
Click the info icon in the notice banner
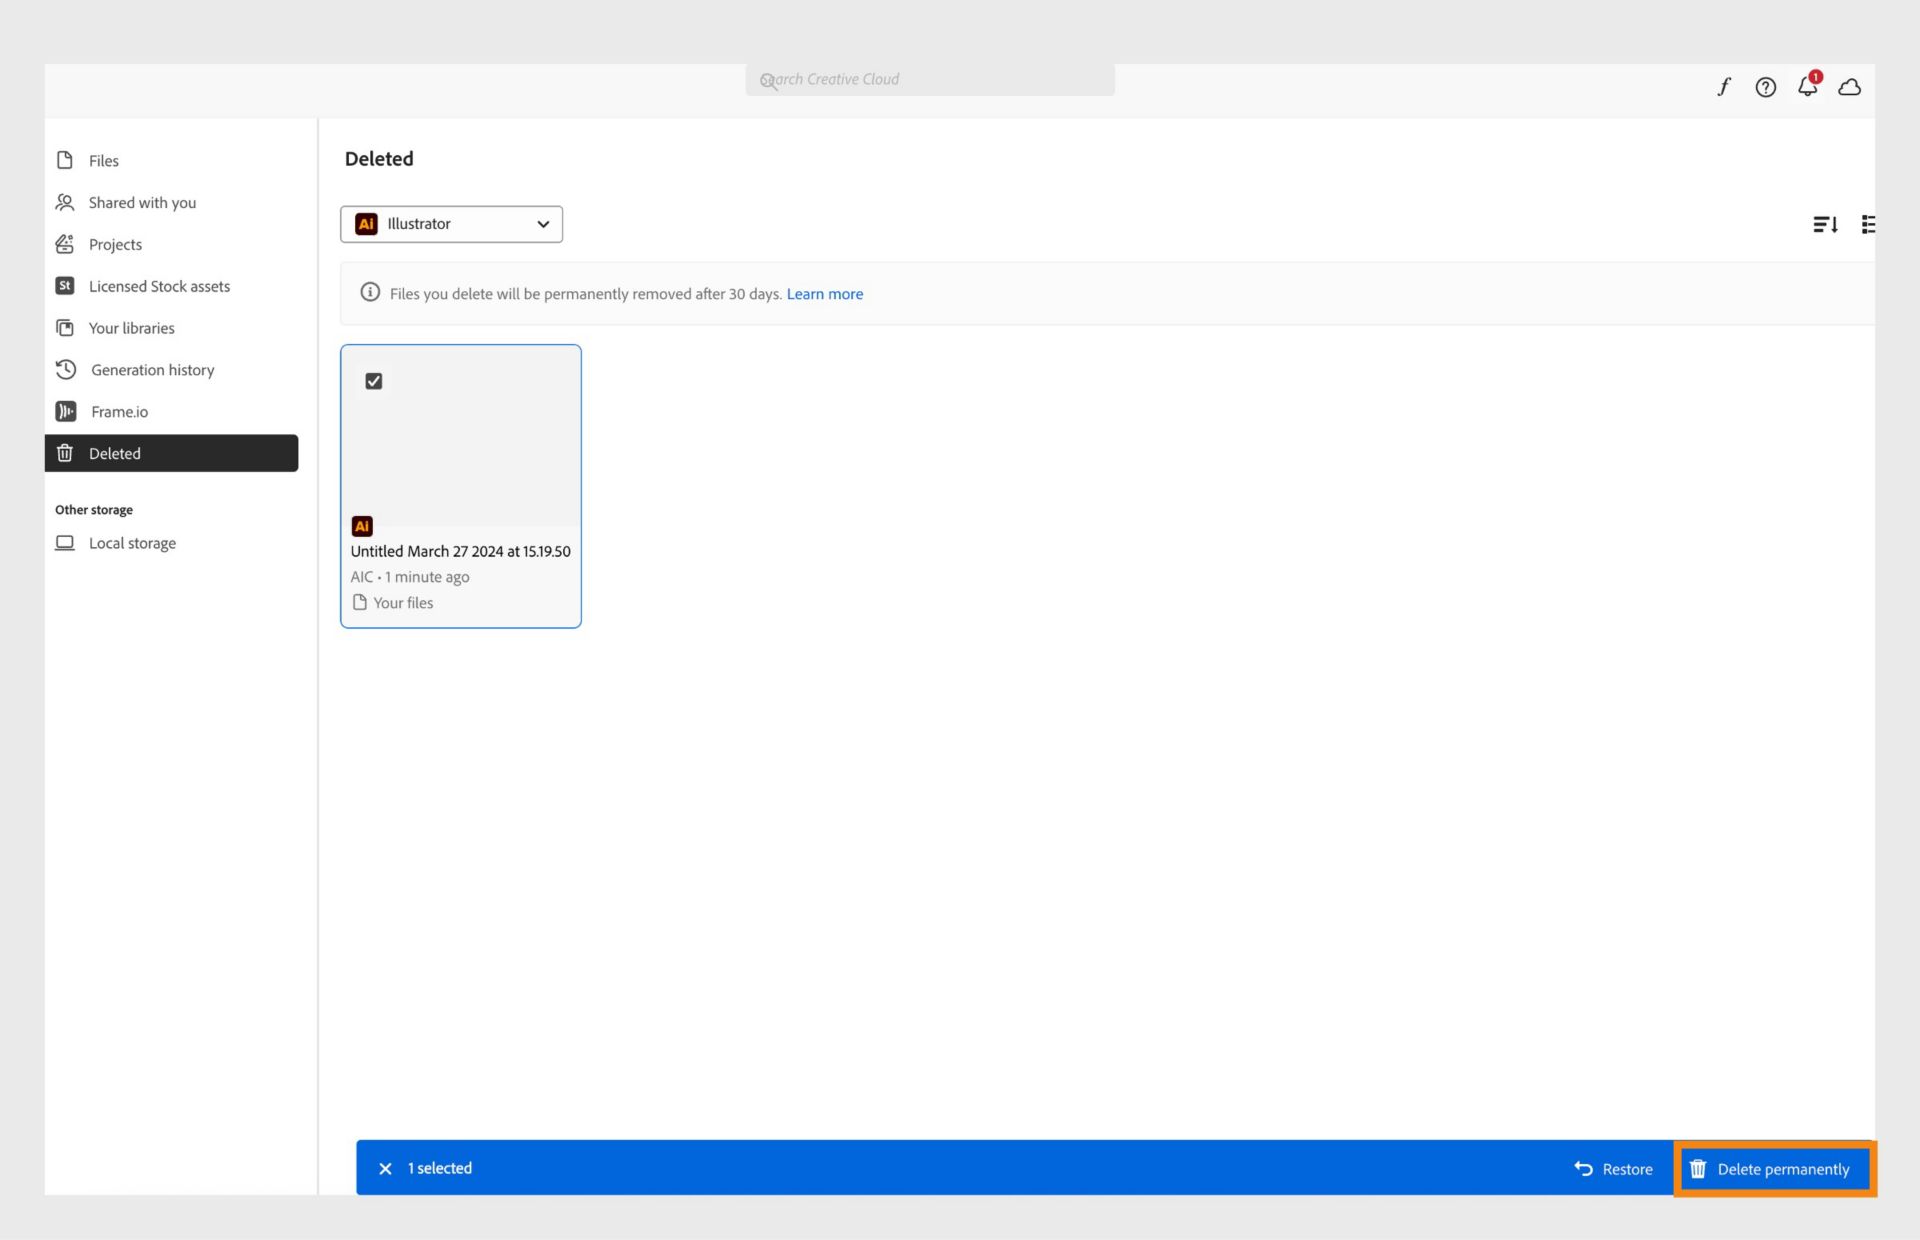[370, 292]
